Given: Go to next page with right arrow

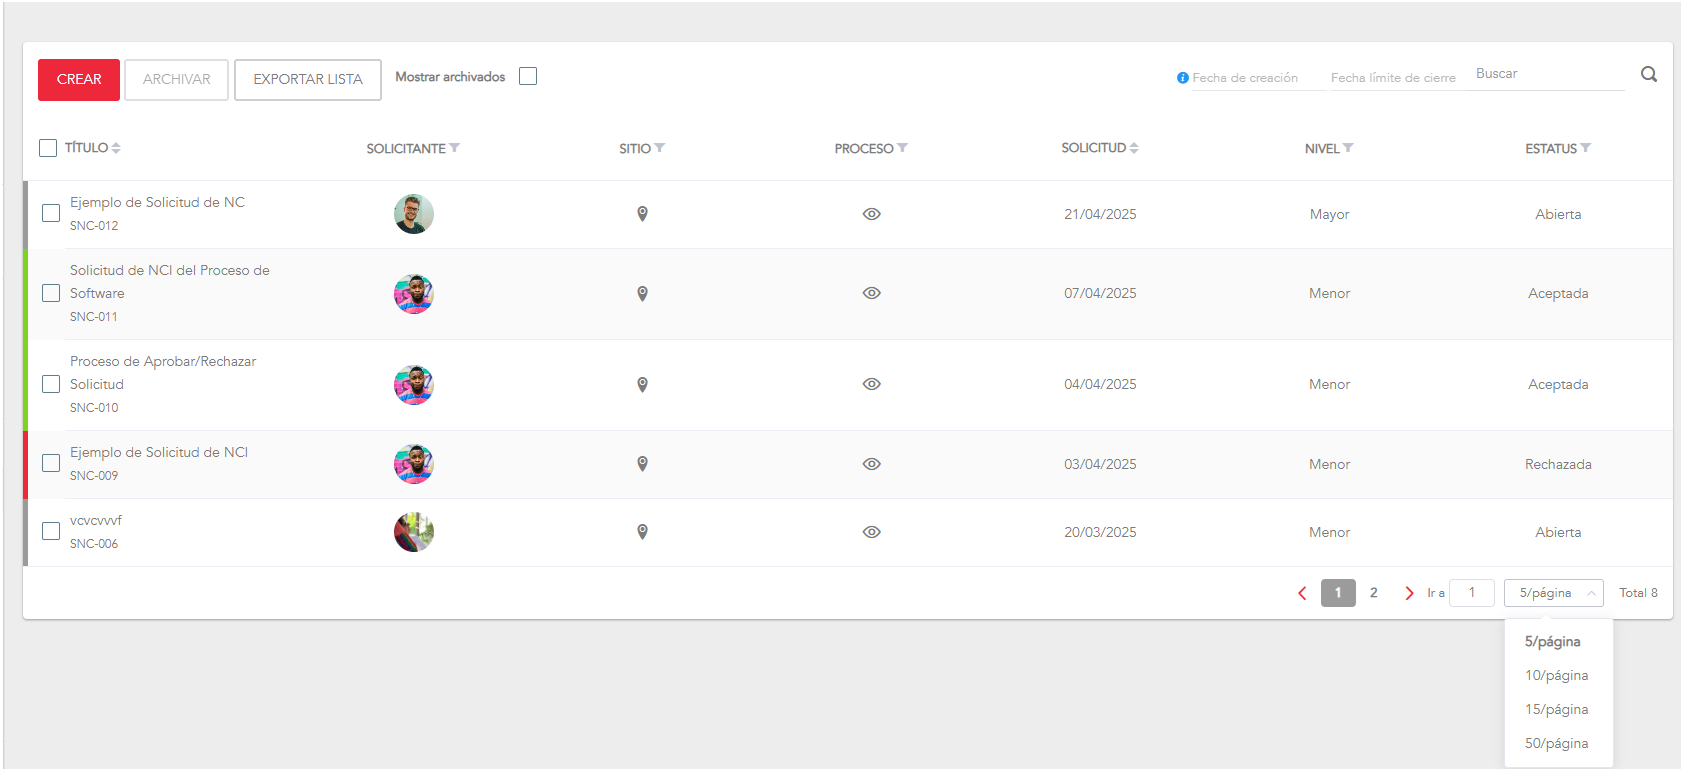Looking at the screenshot, I should click(1409, 593).
